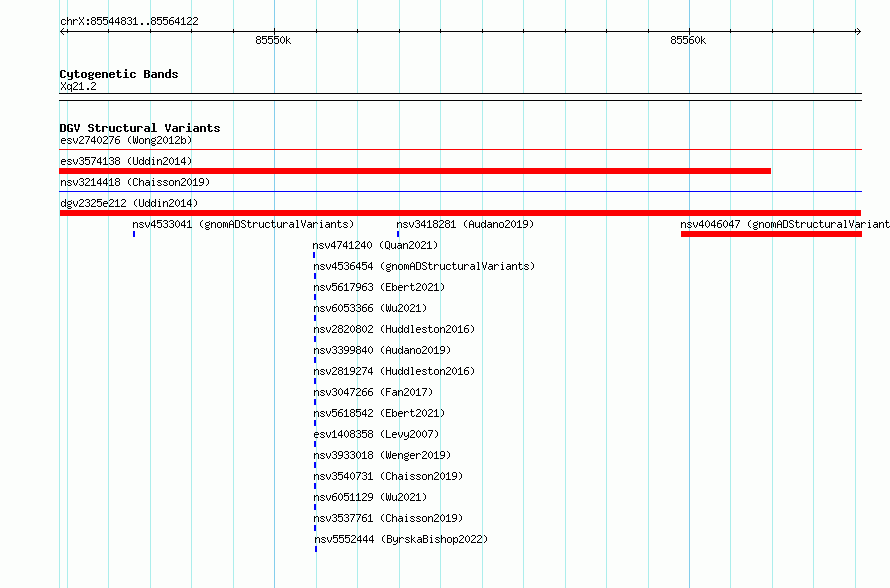890x588 pixels.
Task: Click the chrX:85544831..85564122 region label
Action: [129, 21]
